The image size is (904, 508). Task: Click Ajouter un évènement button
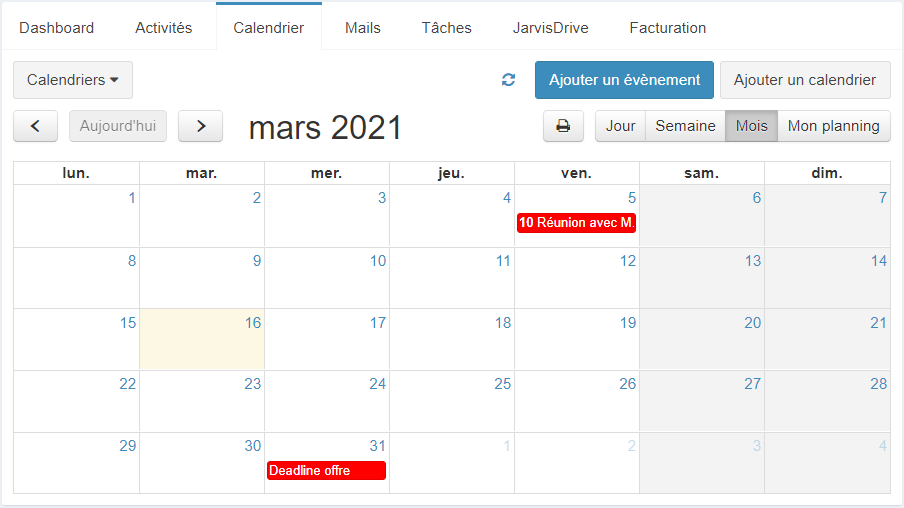(x=624, y=80)
